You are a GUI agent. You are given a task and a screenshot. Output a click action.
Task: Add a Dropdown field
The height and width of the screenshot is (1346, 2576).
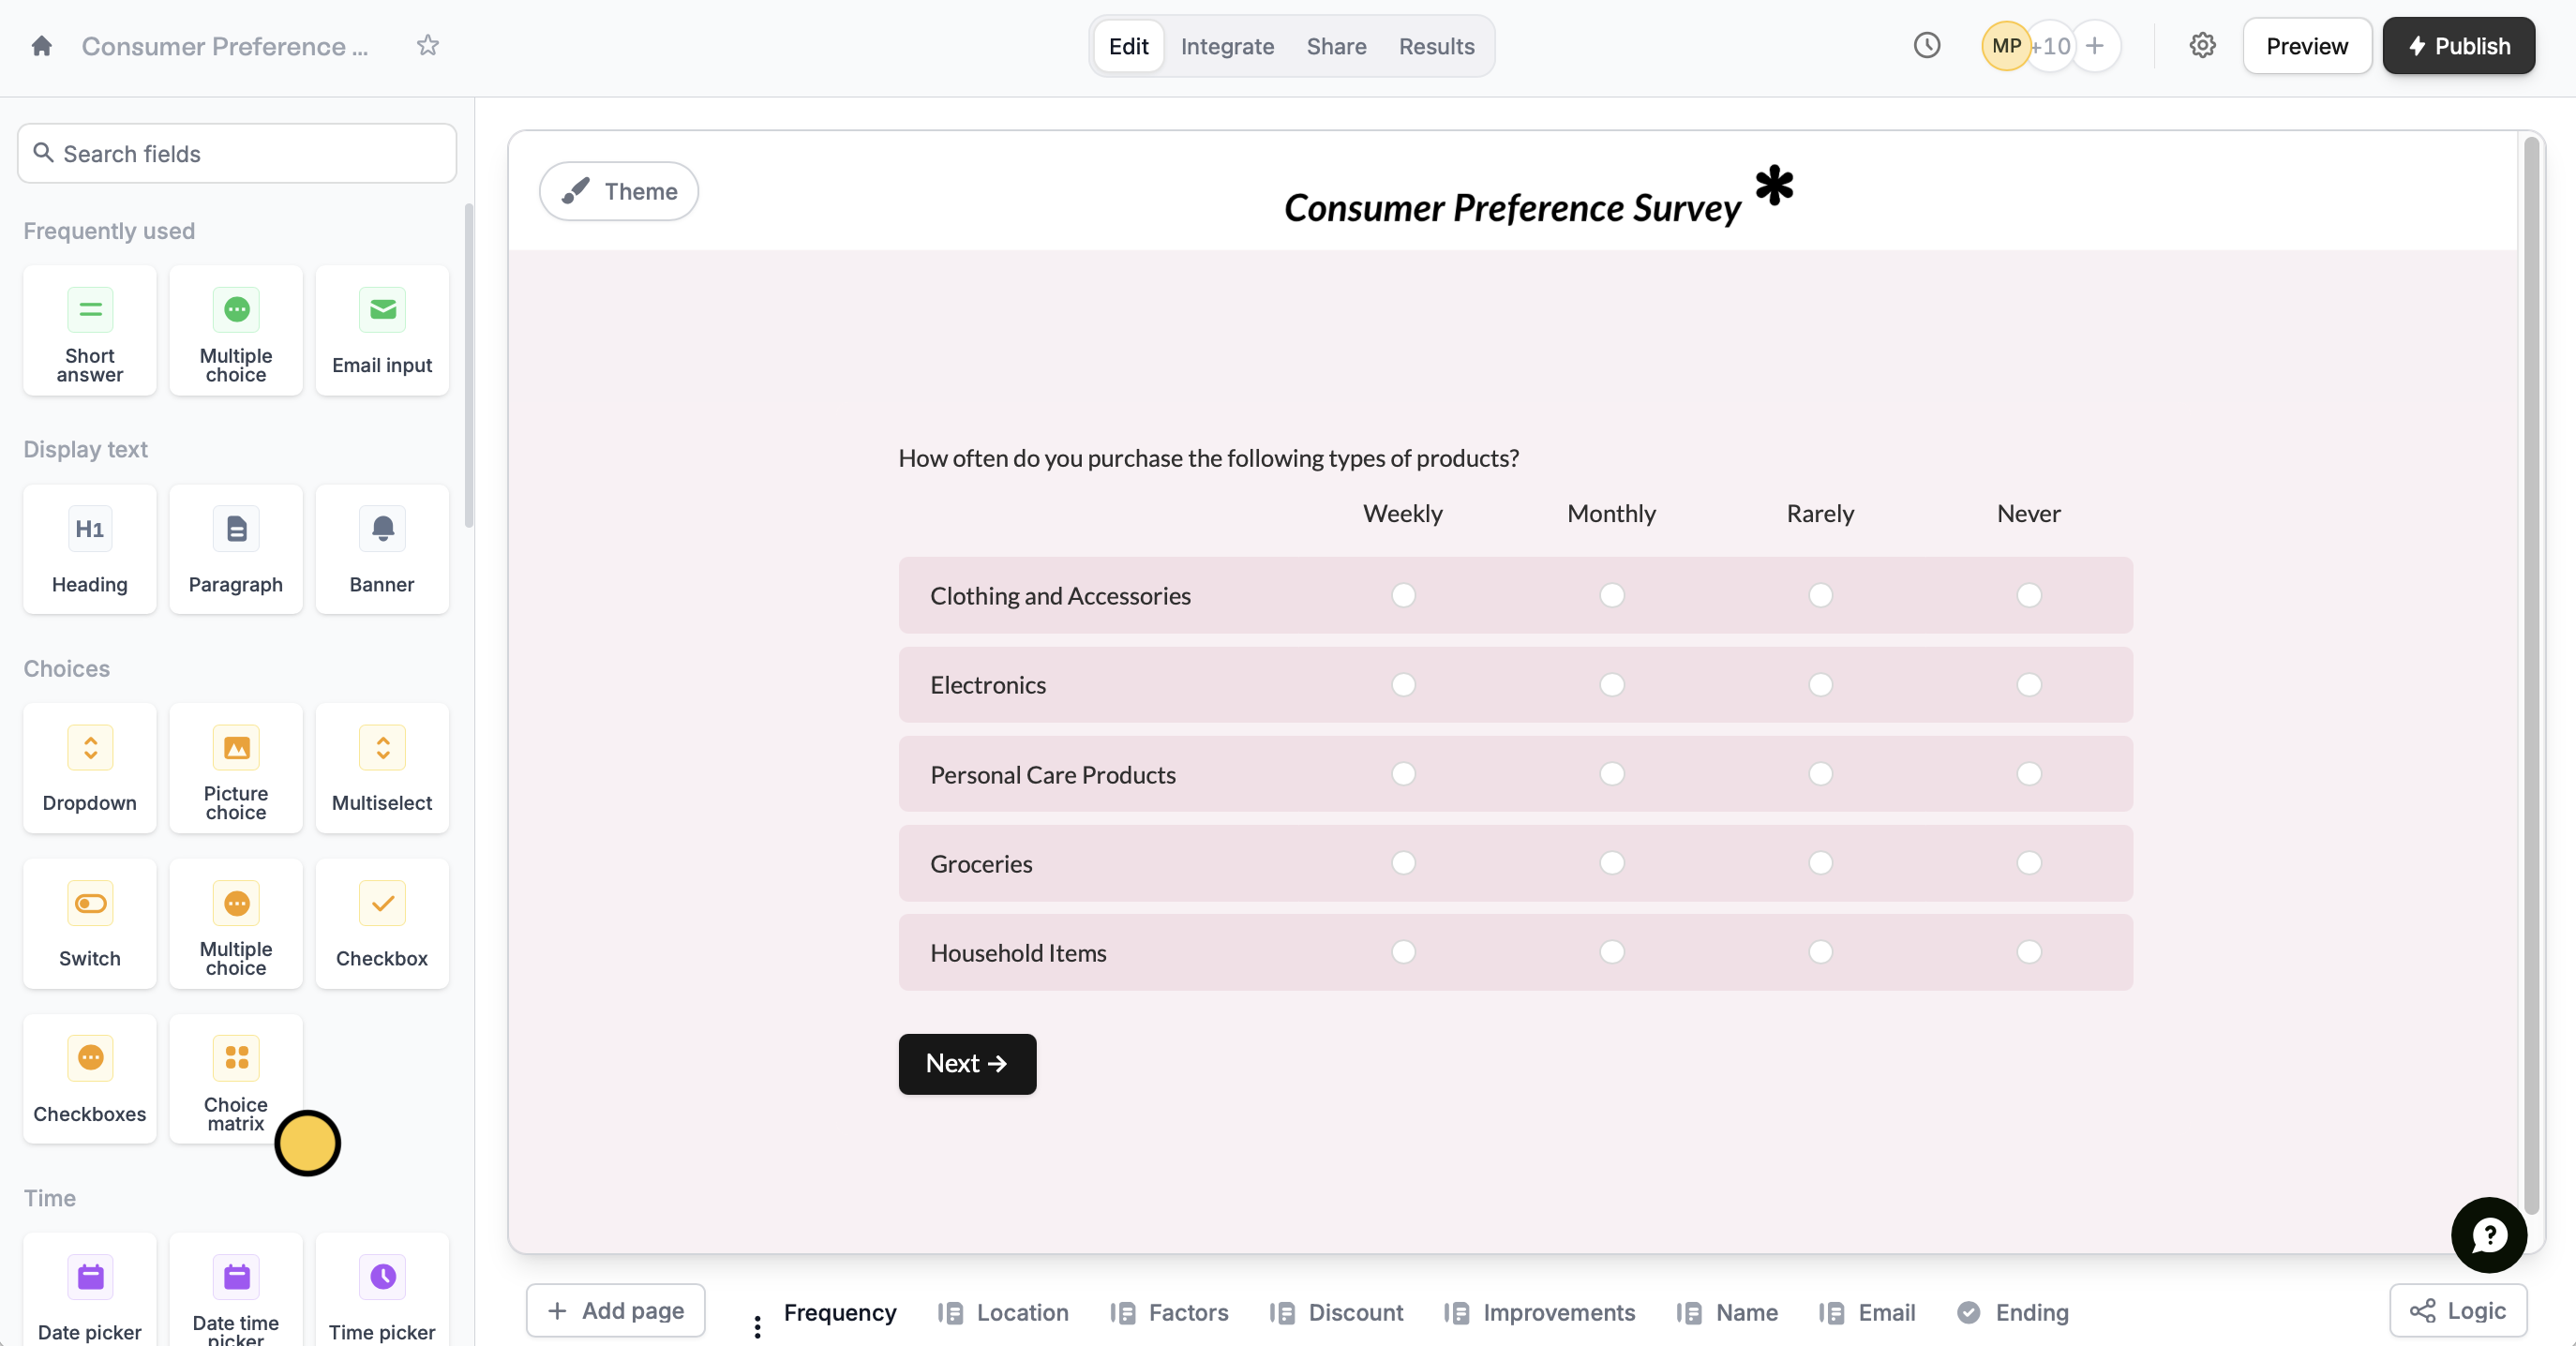pos(90,768)
